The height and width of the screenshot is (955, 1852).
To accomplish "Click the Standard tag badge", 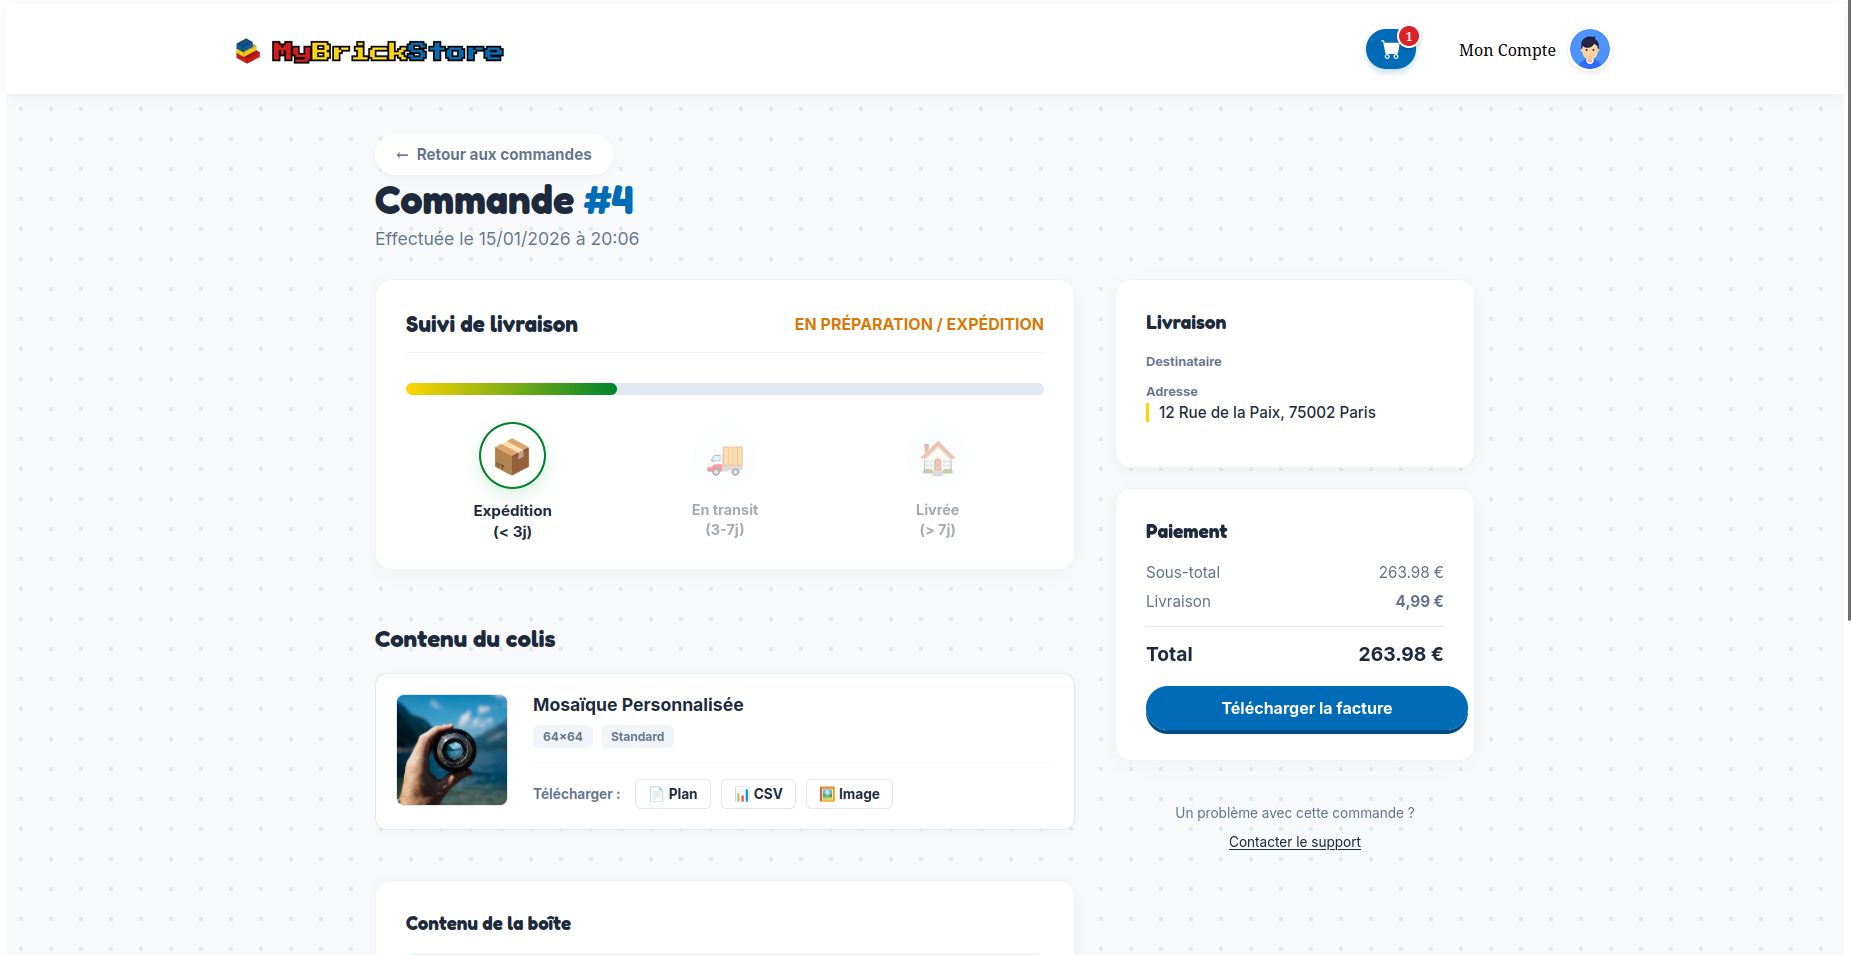I will [637, 737].
